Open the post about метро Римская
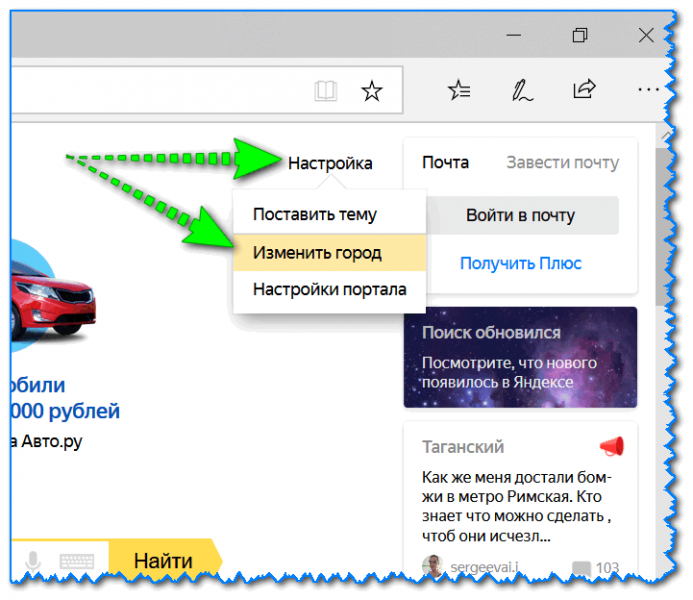 (x=517, y=506)
